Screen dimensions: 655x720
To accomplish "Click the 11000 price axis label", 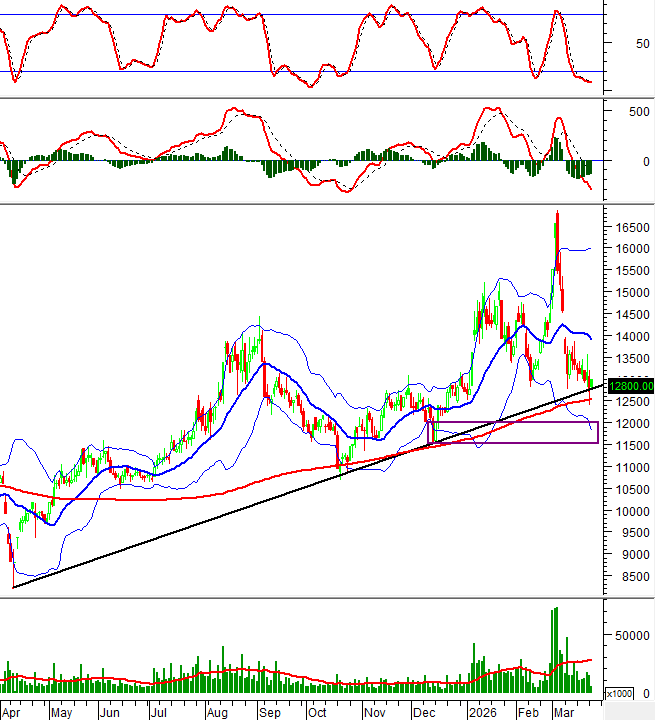I will tap(632, 468).
